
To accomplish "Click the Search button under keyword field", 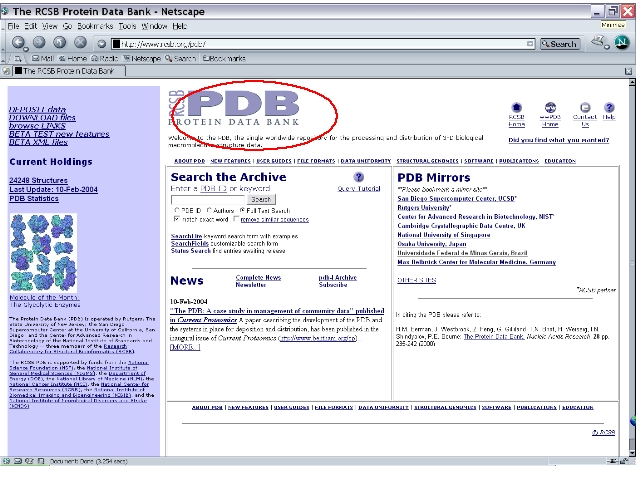I will pos(261,199).
